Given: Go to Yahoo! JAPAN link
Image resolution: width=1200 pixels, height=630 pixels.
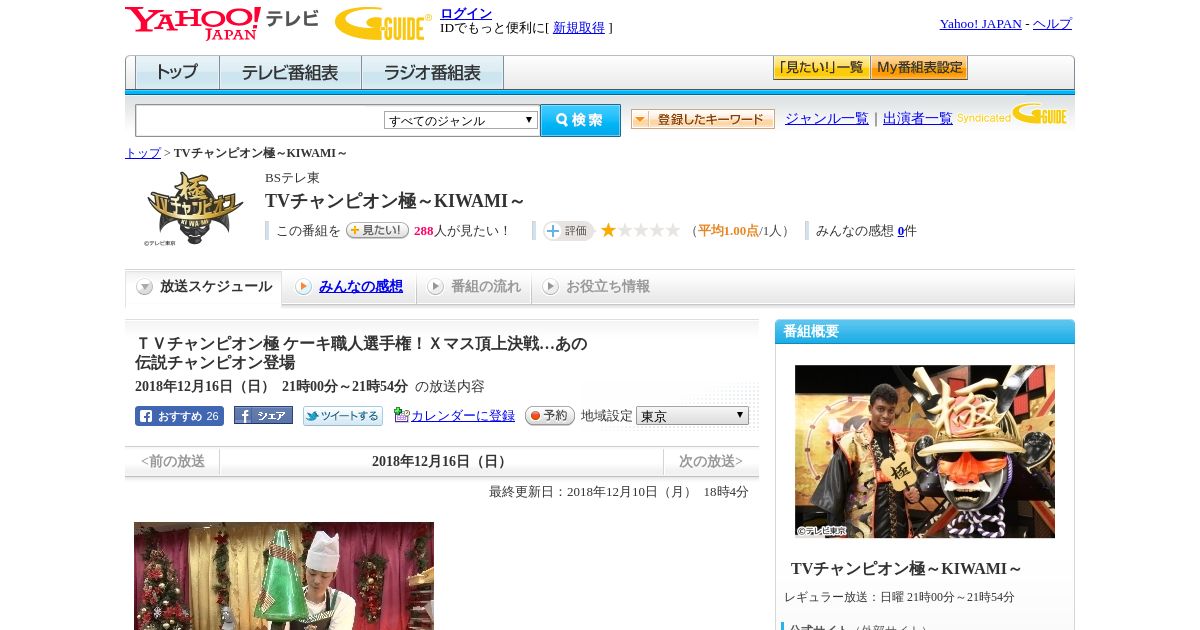Looking at the screenshot, I should coord(980,24).
